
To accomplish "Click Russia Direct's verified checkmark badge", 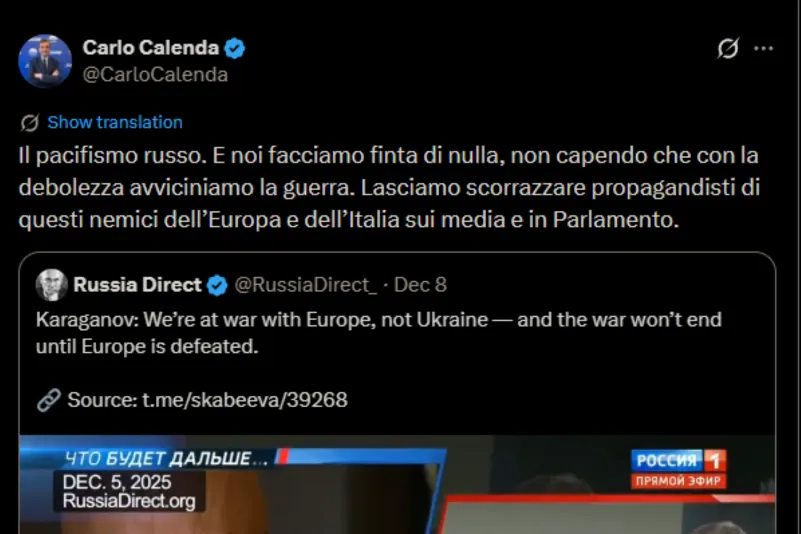I will click(217, 285).
